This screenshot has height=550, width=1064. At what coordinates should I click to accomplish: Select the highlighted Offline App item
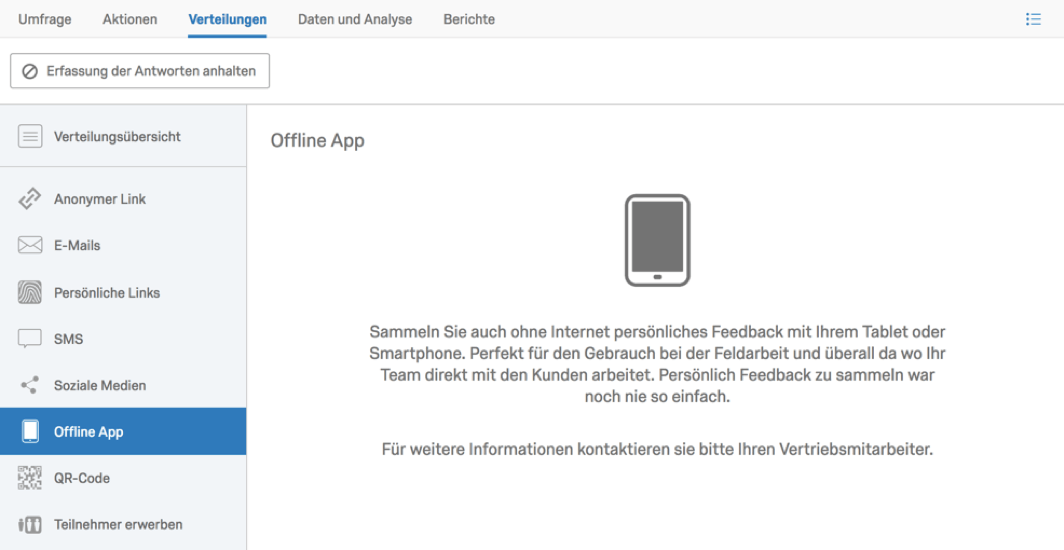click(123, 431)
